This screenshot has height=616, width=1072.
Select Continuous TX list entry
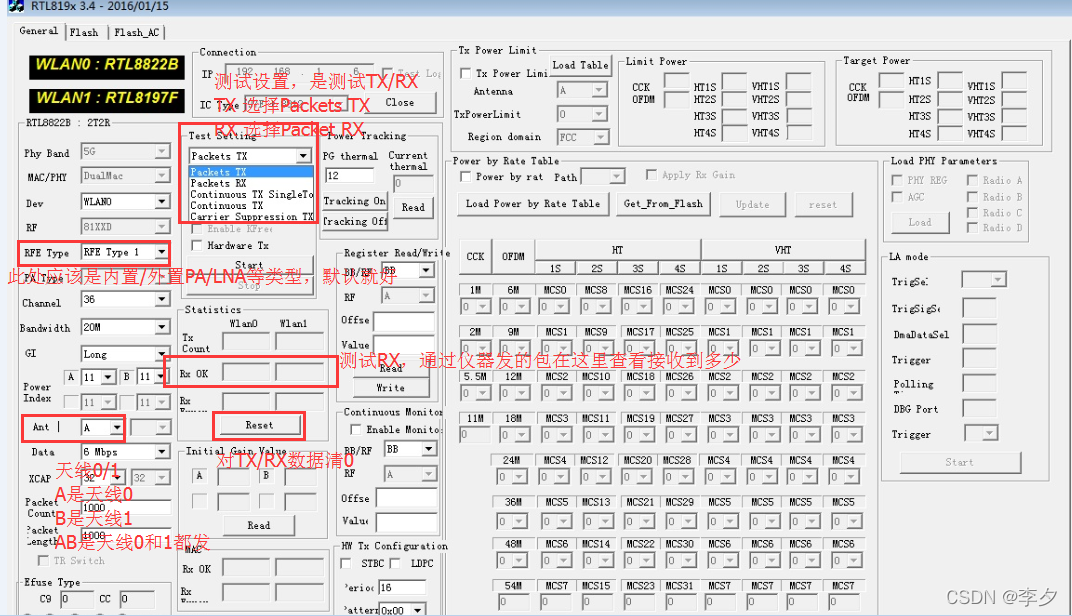[251, 205]
